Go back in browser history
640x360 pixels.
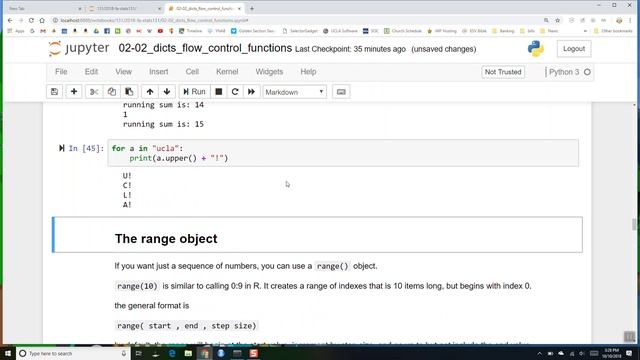pos(10,20)
